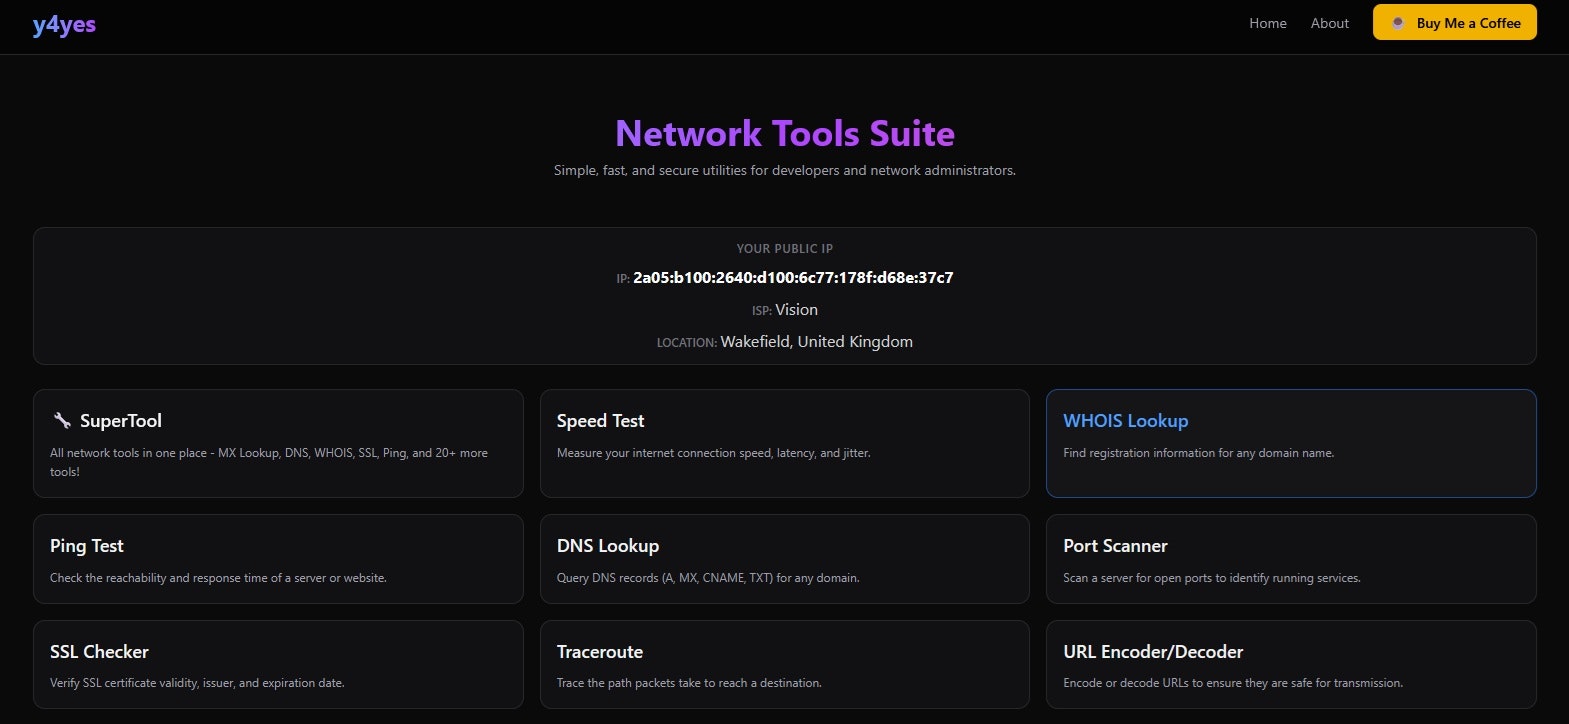Open the URL Encoder/Decoder tool
Screen dimensions: 1569x724
tap(1290, 664)
